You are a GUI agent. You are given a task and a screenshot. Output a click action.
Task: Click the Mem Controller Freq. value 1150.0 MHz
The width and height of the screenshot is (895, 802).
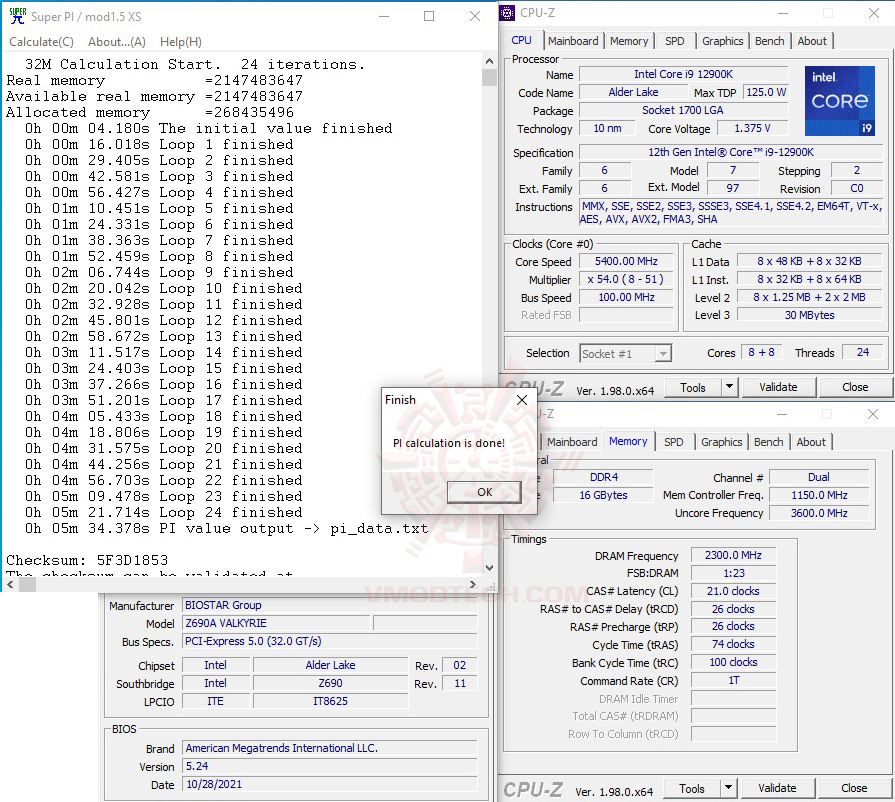pyautogui.click(x=819, y=495)
